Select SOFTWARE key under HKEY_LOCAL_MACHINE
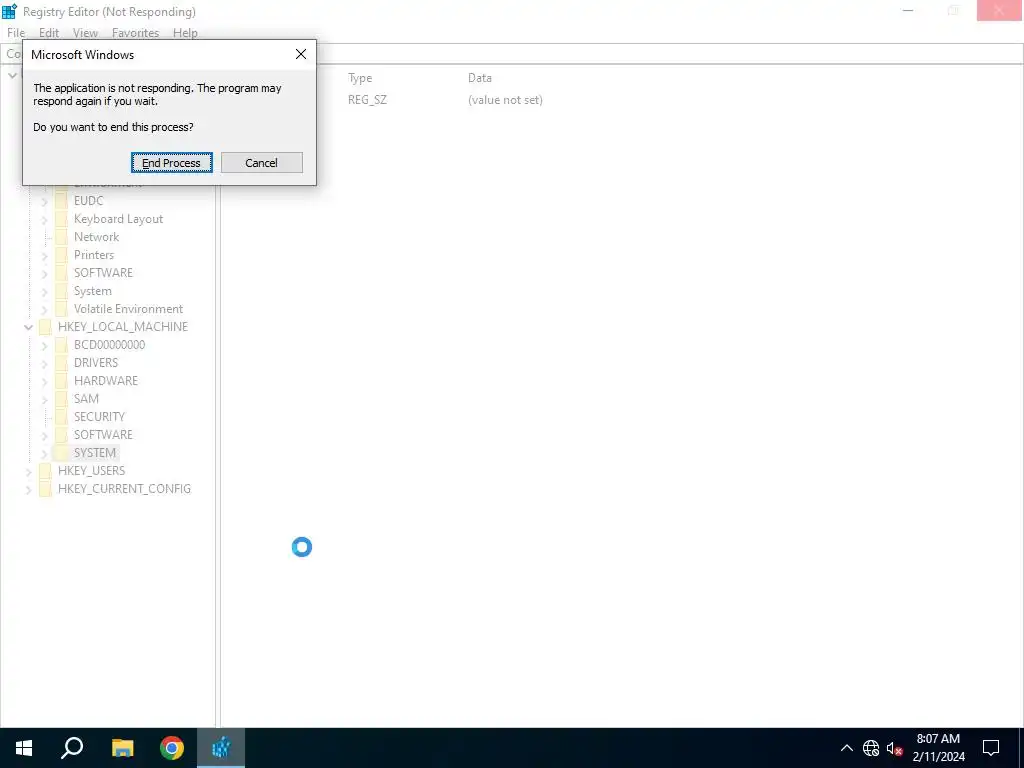This screenshot has width=1024, height=768. tap(103, 434)
